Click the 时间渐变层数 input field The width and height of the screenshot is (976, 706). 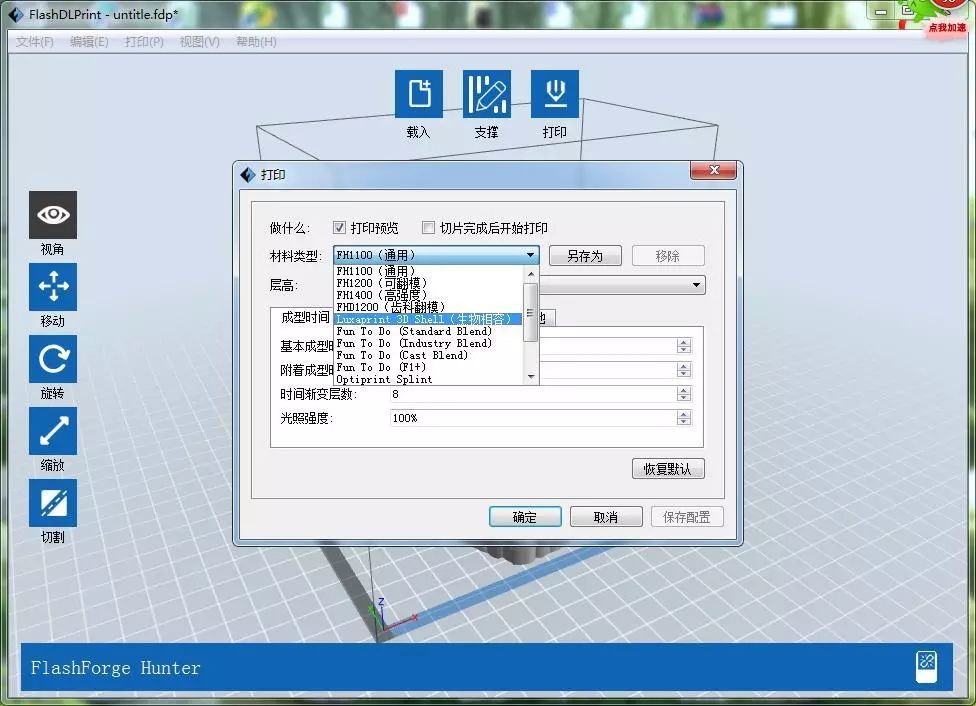coord(533,394)
